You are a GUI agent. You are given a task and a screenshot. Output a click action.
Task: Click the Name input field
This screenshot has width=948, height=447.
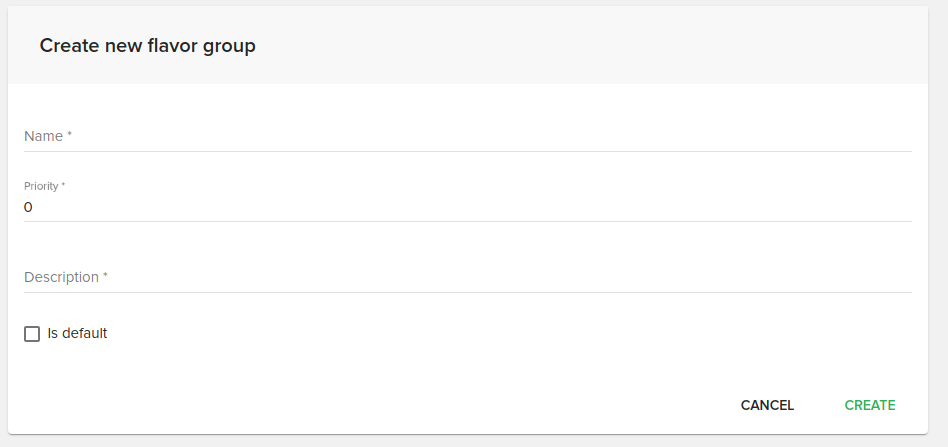[467, 136]
